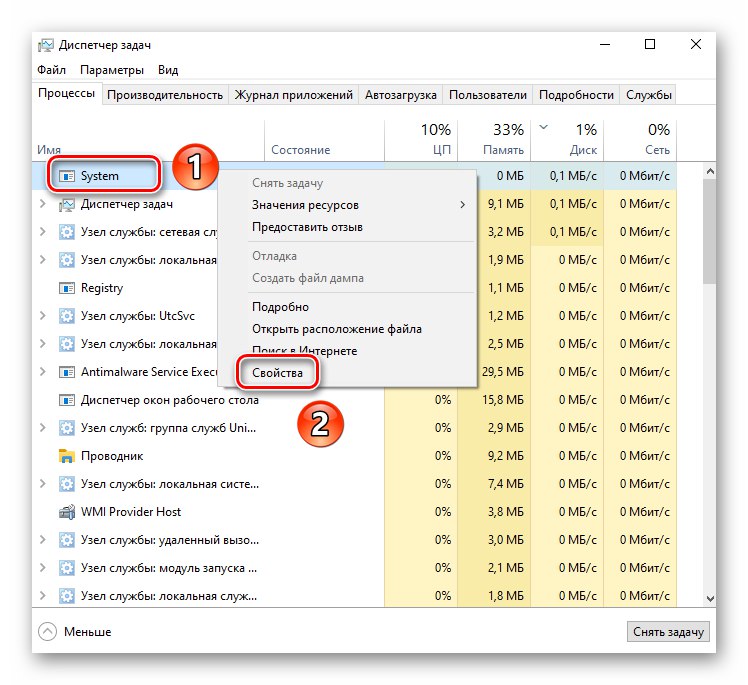
Task: Expand Узел службы: локальная служ group
Action: [43, 596]
